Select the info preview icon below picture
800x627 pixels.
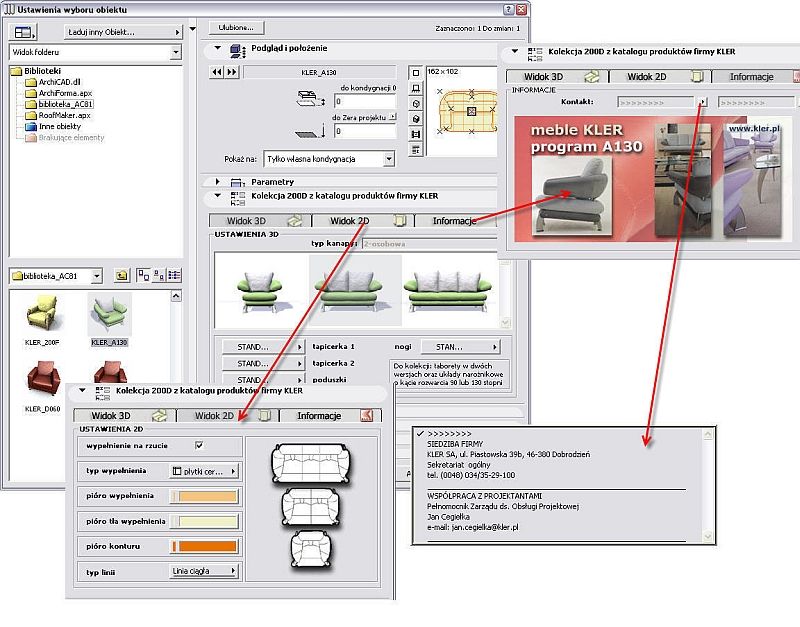[416, 149]
